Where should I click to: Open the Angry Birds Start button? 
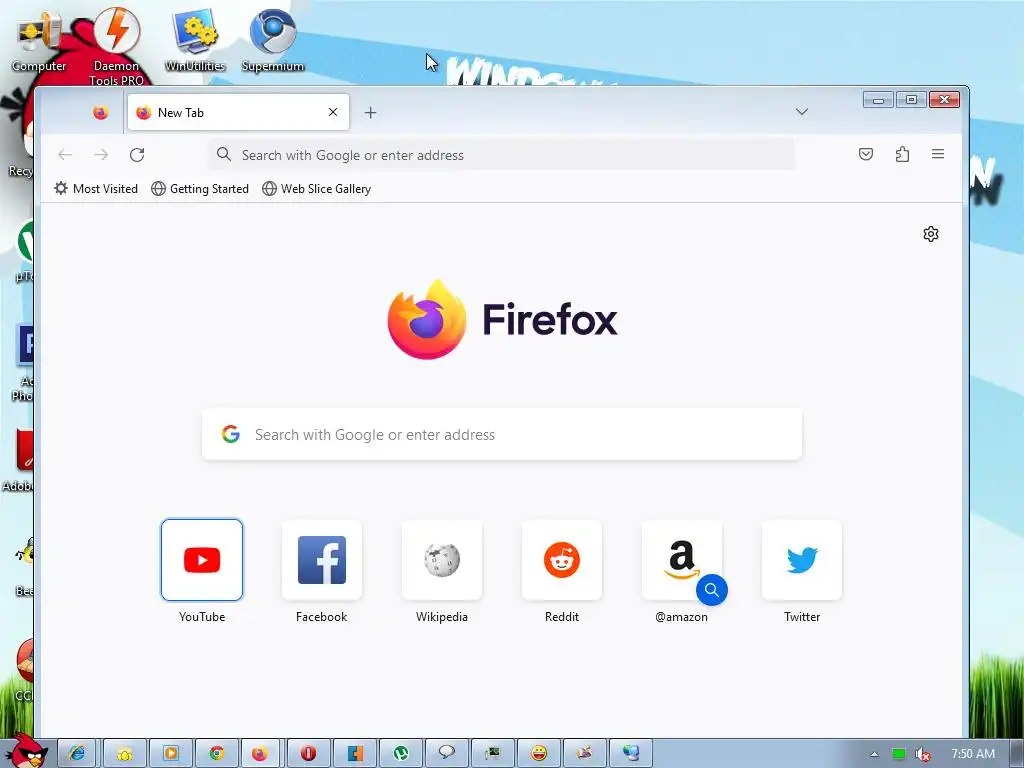(26, 751)
